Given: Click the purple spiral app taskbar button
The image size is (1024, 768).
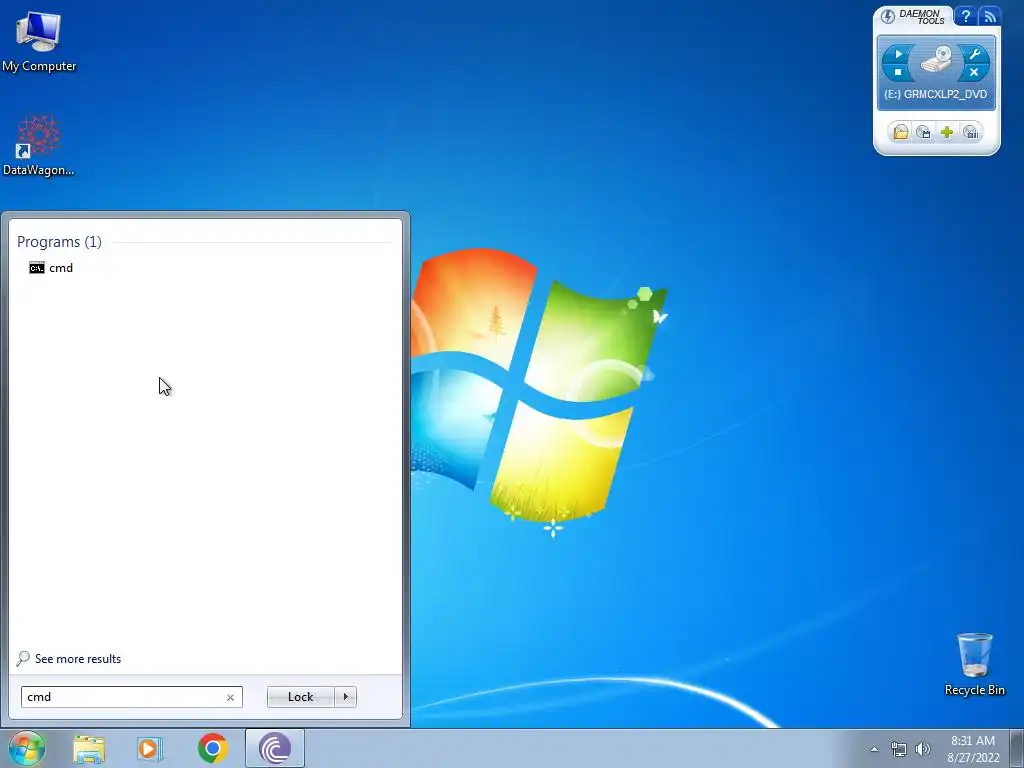Looking at the screenshot, I should (275, 748).
